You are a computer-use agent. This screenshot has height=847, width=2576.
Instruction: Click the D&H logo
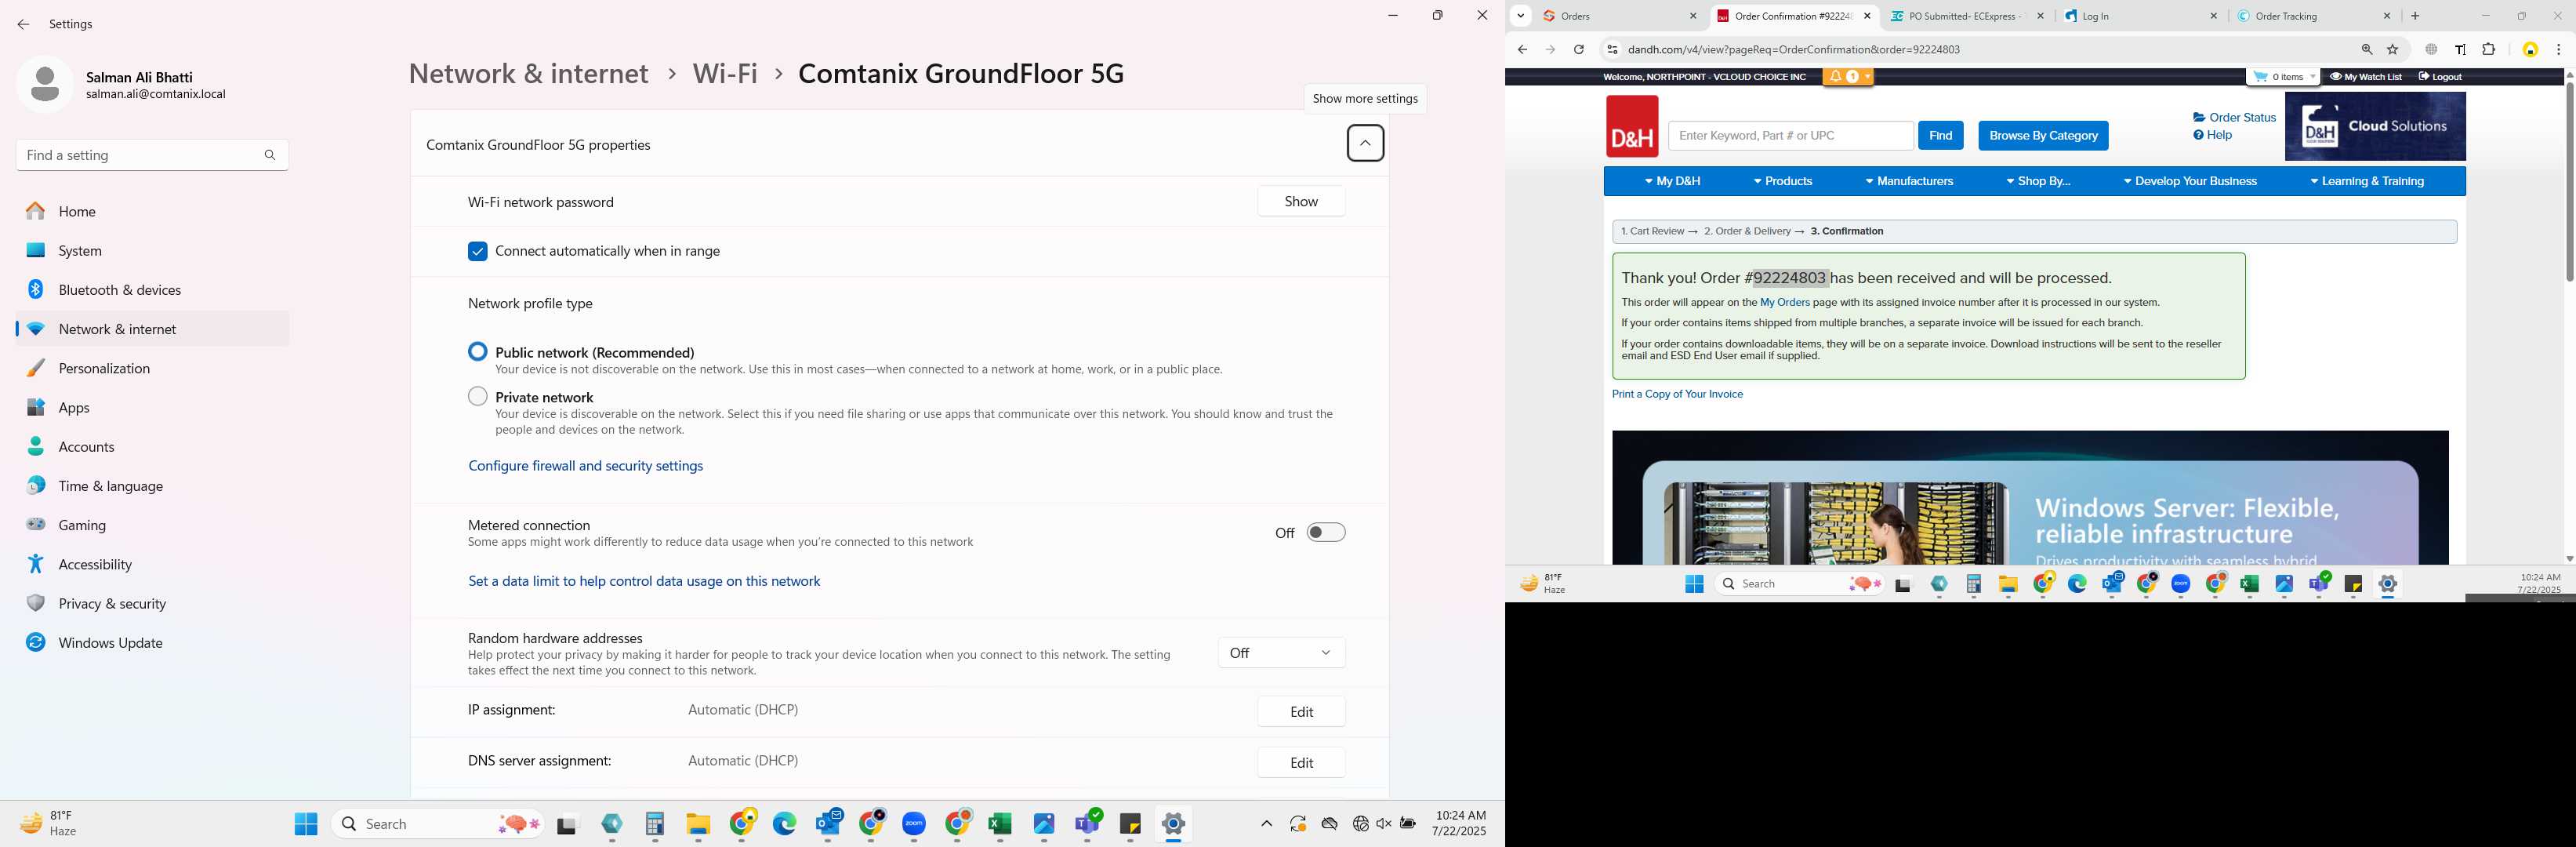tap(1632, 126)
